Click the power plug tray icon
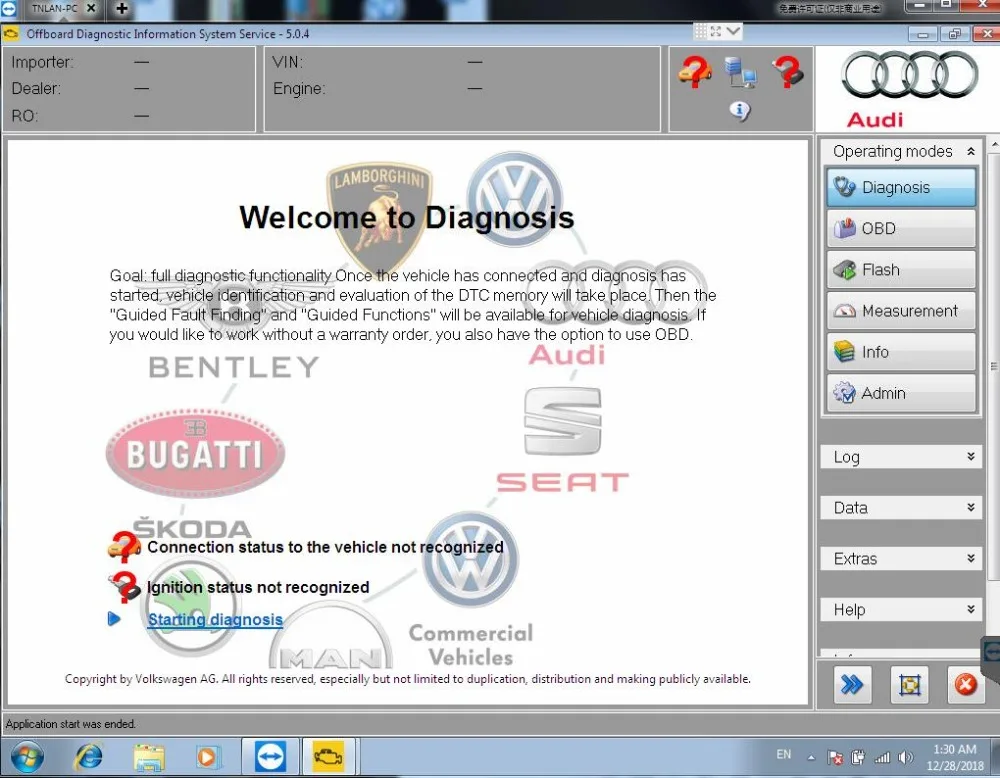Screen dimensions: 1000x778 (x=858, y=758)
